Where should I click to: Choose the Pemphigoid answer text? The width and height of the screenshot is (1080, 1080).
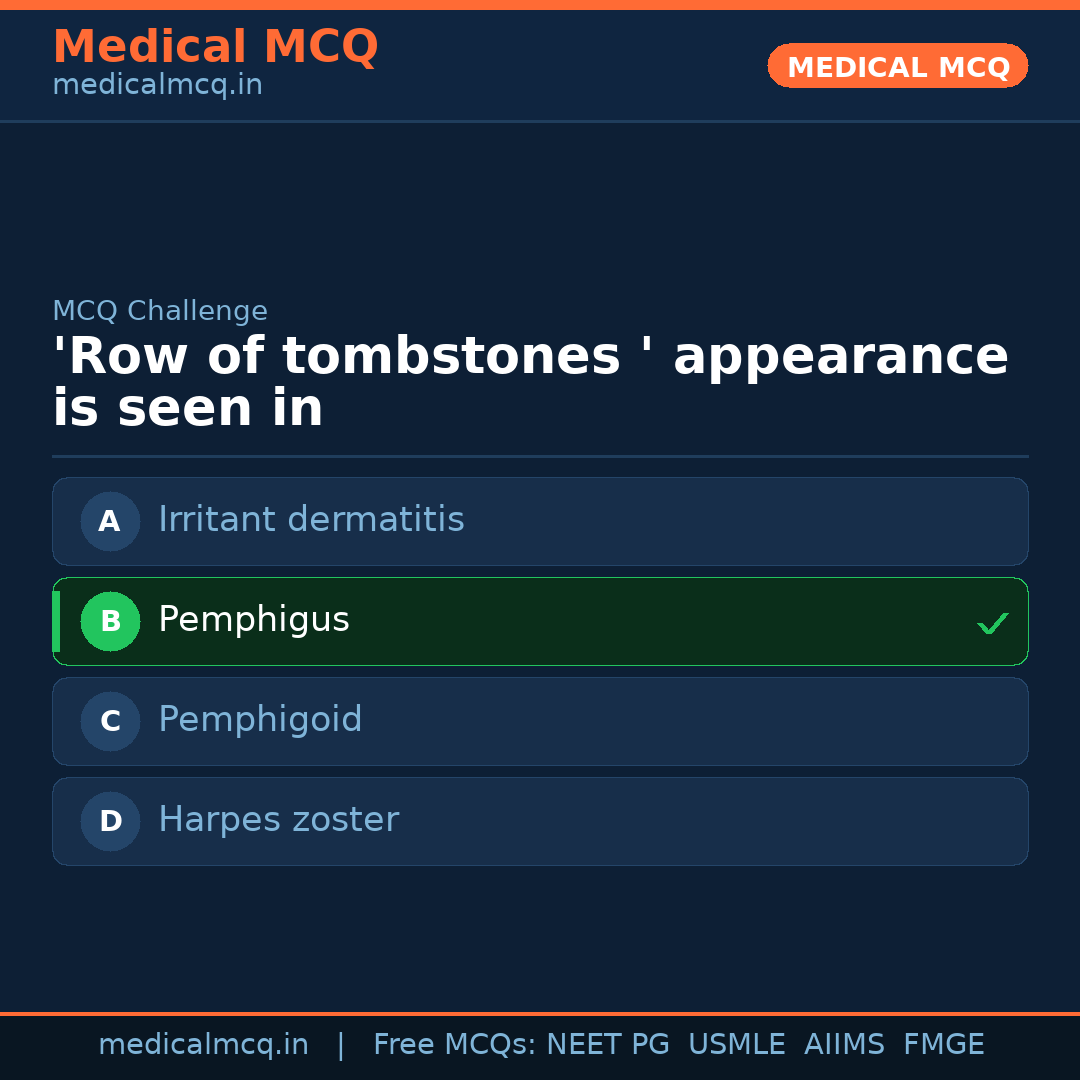260,720
